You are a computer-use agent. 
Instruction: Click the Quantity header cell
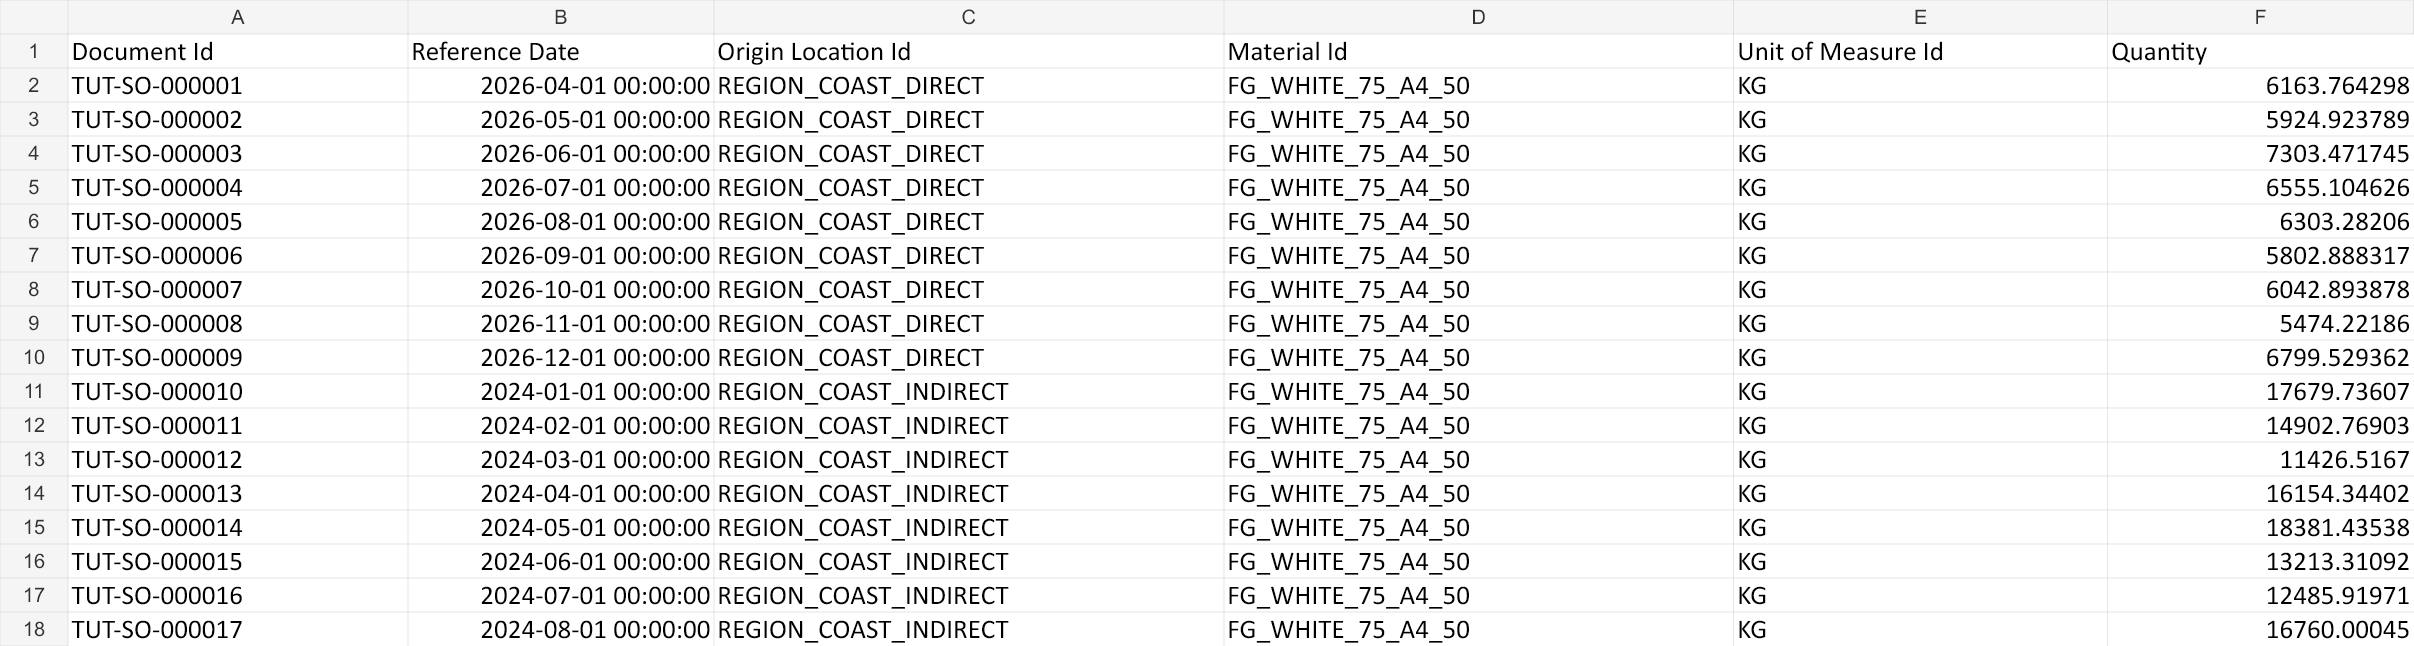pyautogui.click(x=2260, y=51)
